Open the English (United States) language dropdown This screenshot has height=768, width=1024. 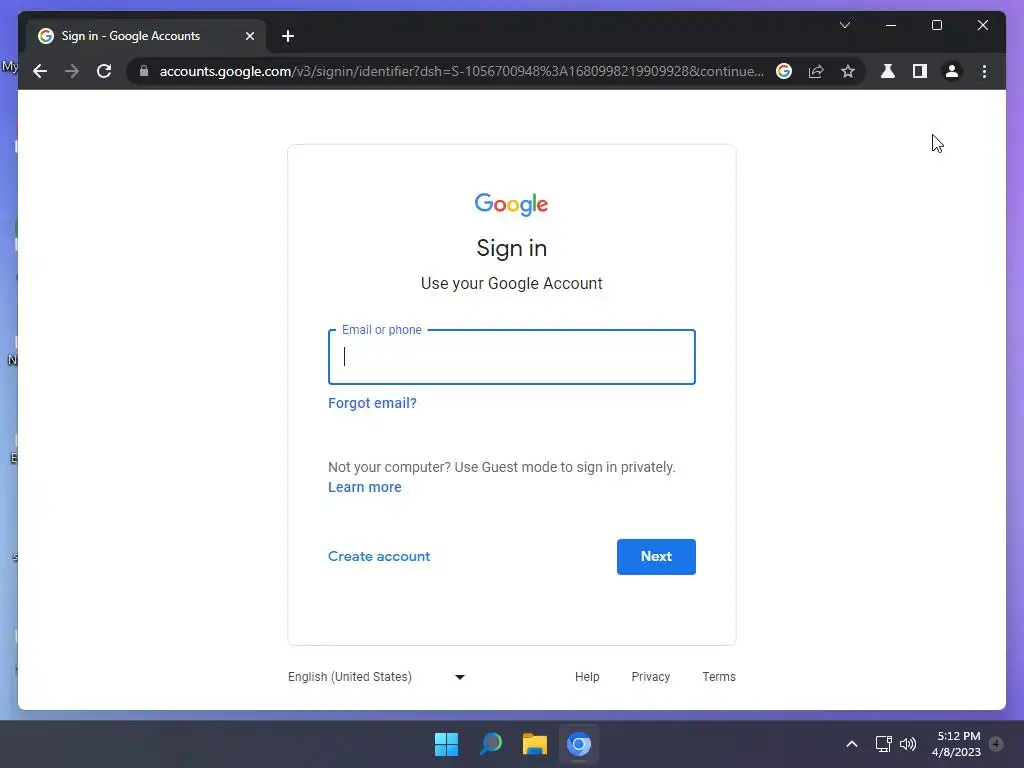click(x=377, y=677)
